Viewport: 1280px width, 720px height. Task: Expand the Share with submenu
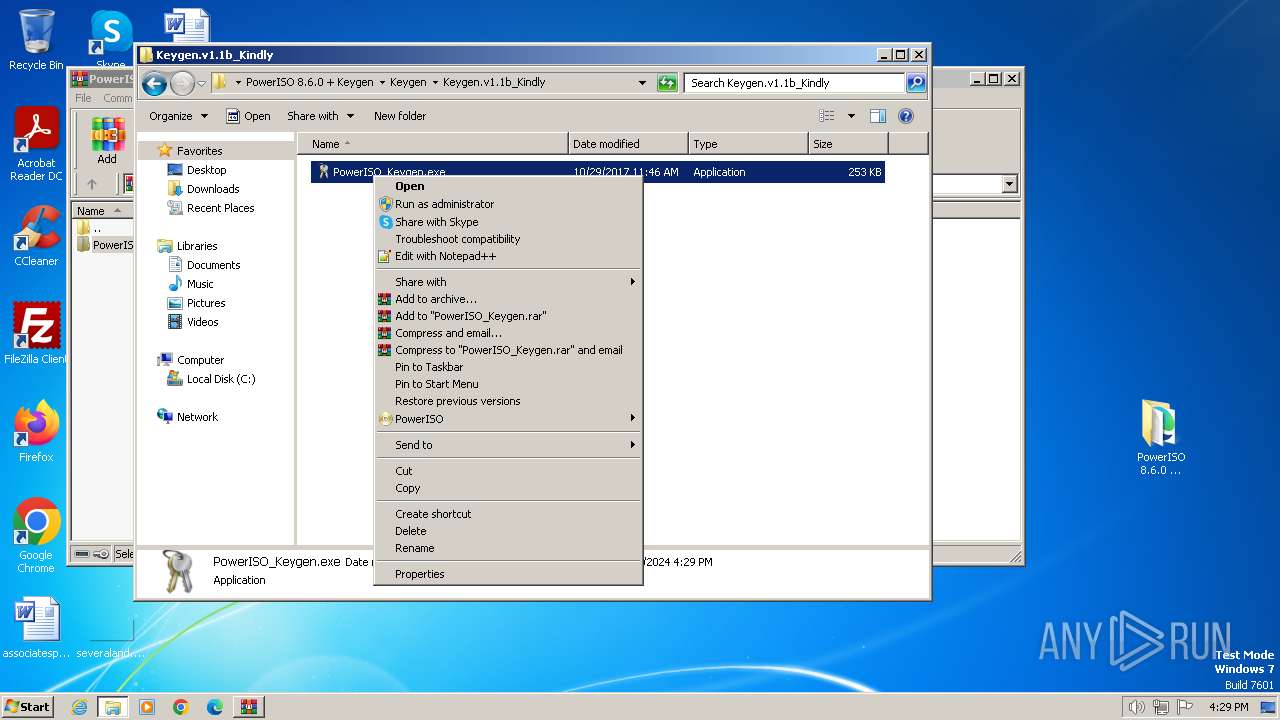[508, 282]
